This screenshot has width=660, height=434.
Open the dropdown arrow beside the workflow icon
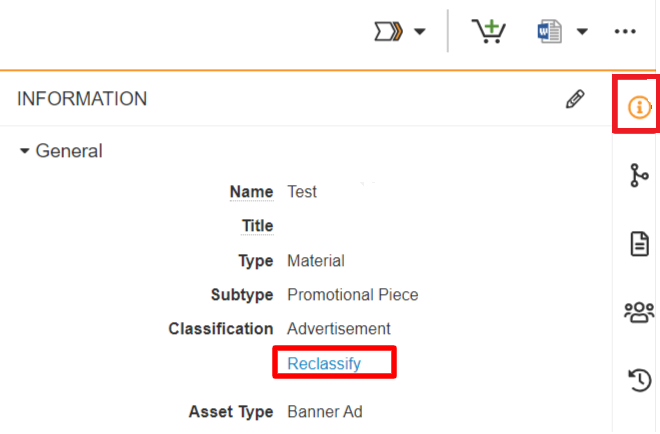[420, 32]
